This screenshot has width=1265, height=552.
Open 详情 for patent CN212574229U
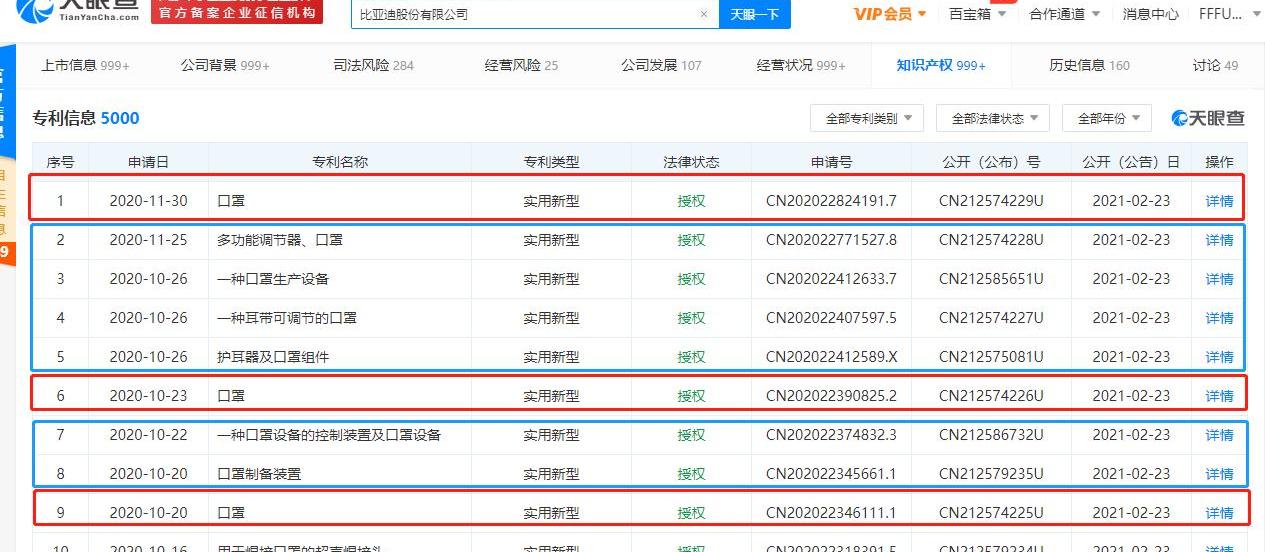coord(1219,201)
